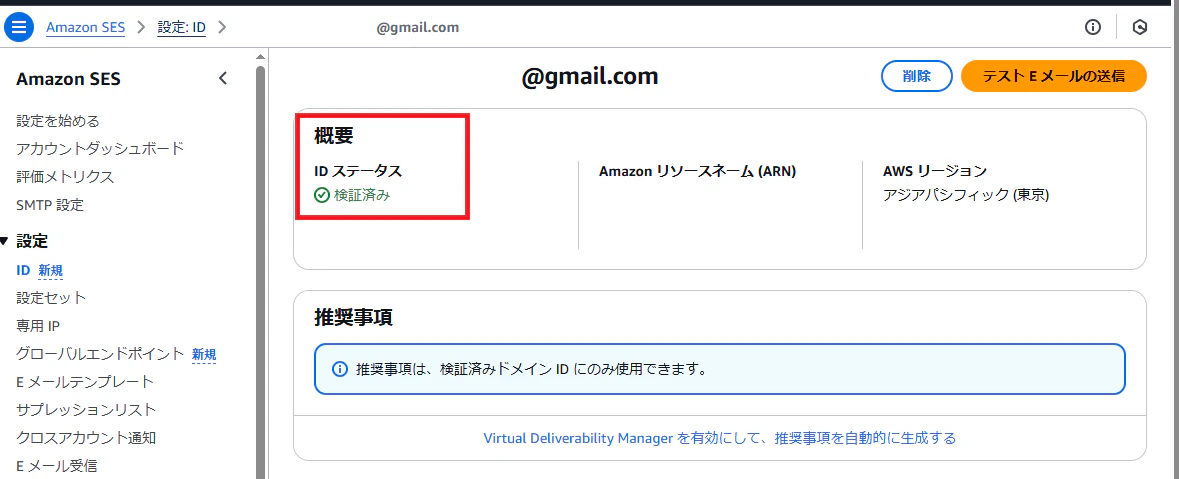Image resolution: width=1179 pixels, height=479 pixels.
Task: Collapse the Amazon SES sidebar with chevron
Action: (x=223, y=78)
